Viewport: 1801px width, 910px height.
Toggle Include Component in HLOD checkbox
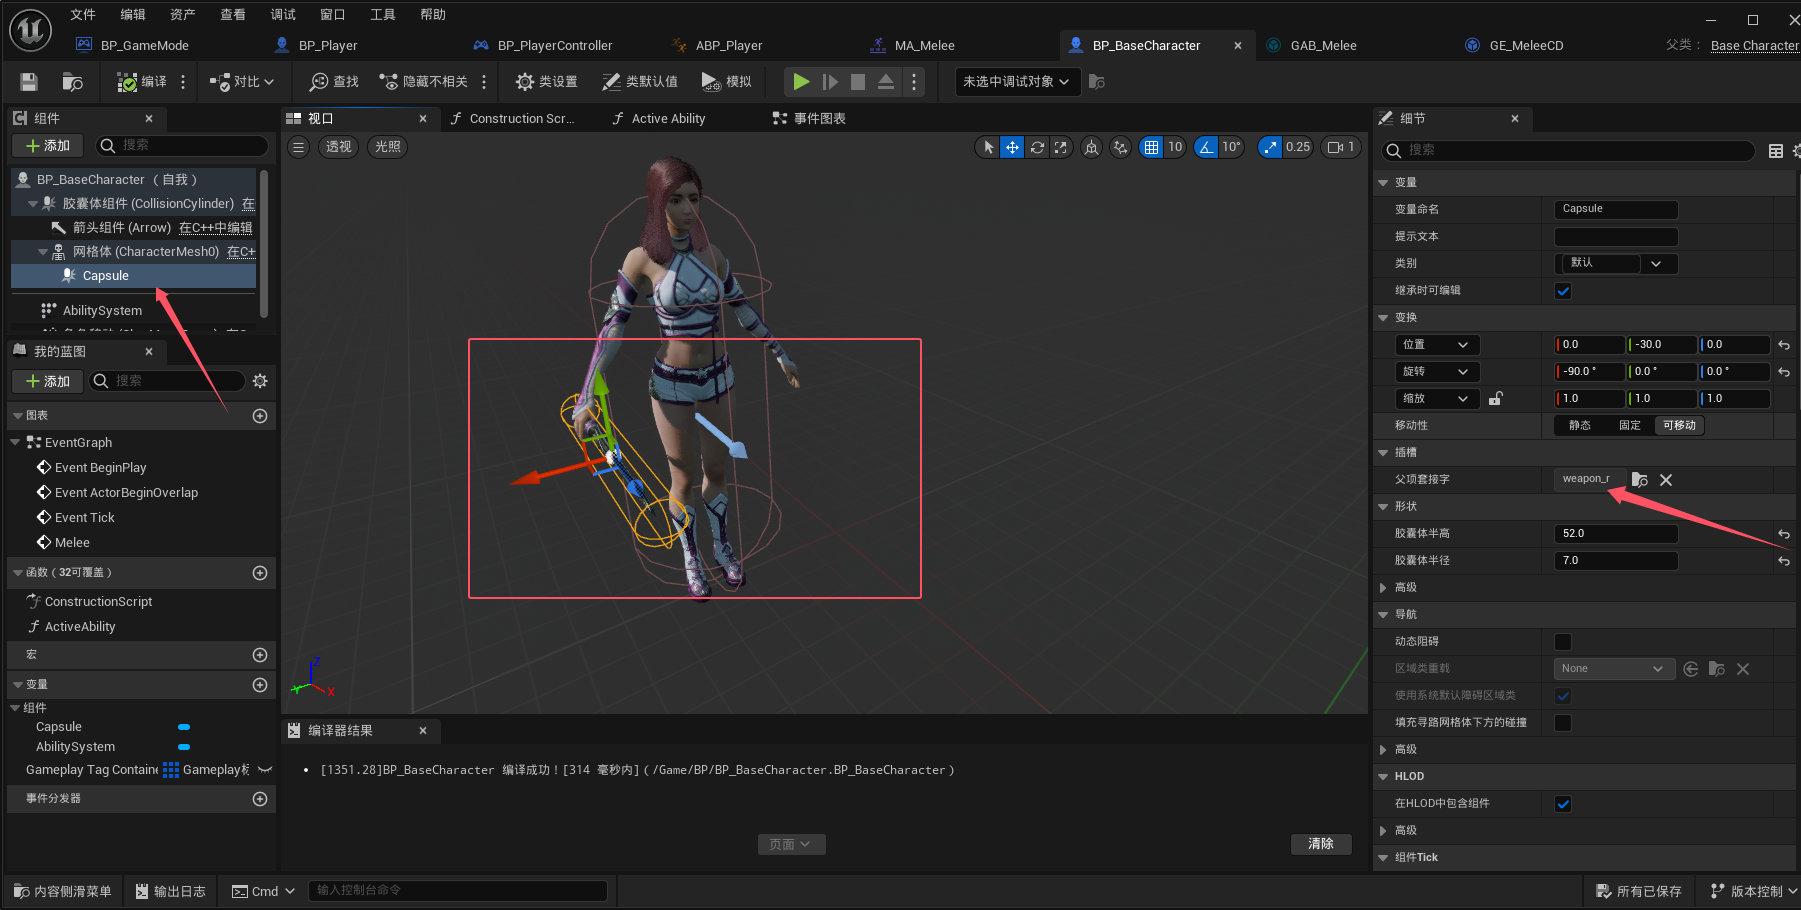click(1563, 804)
